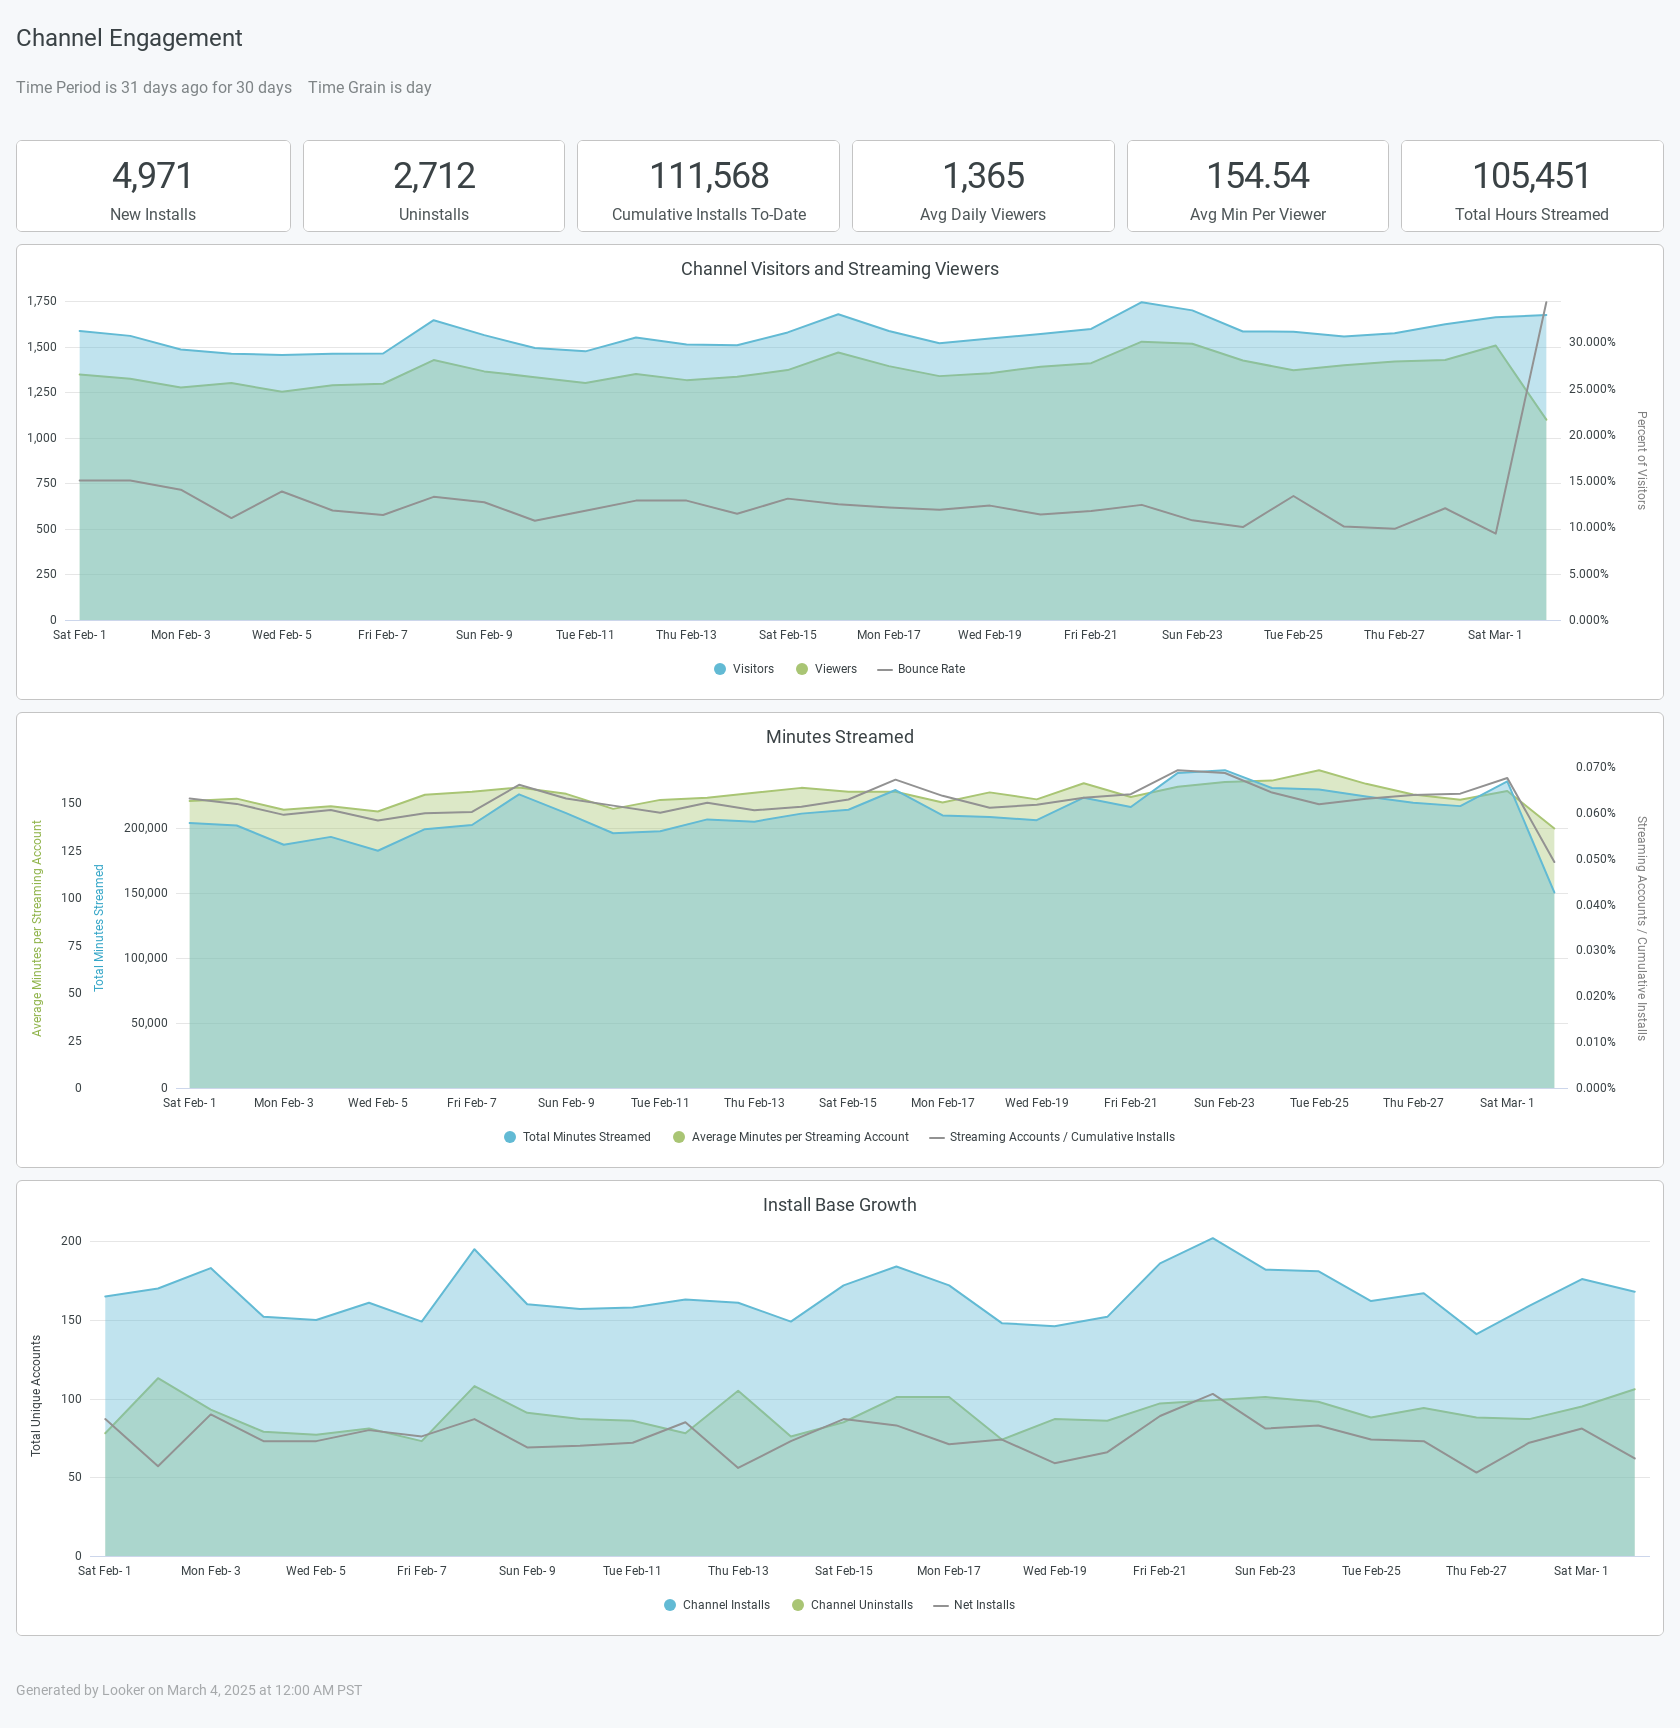Click the Percent of Visitors axis label
The height and width of the screenshot is (1728, 1680).
click(1641, 460)
